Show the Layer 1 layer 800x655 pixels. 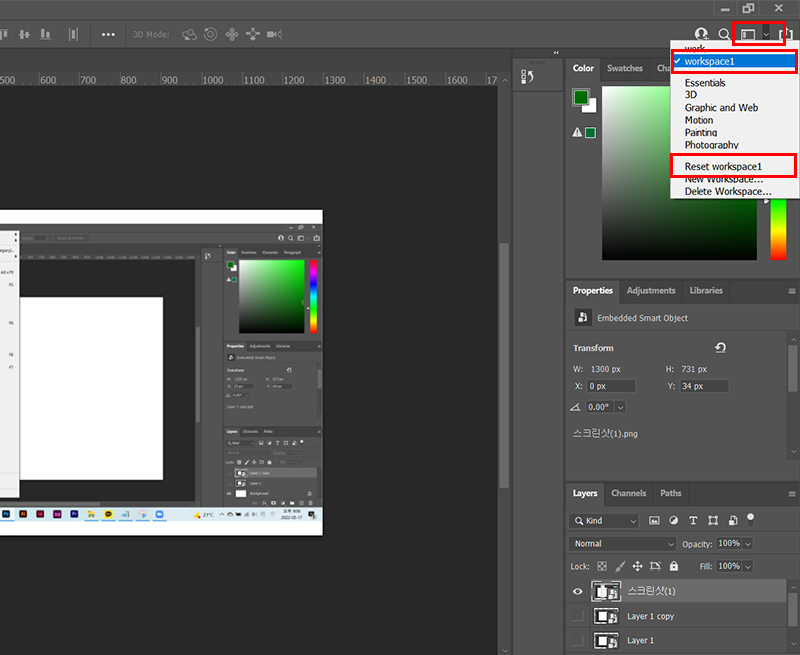[x=578, y=640]
